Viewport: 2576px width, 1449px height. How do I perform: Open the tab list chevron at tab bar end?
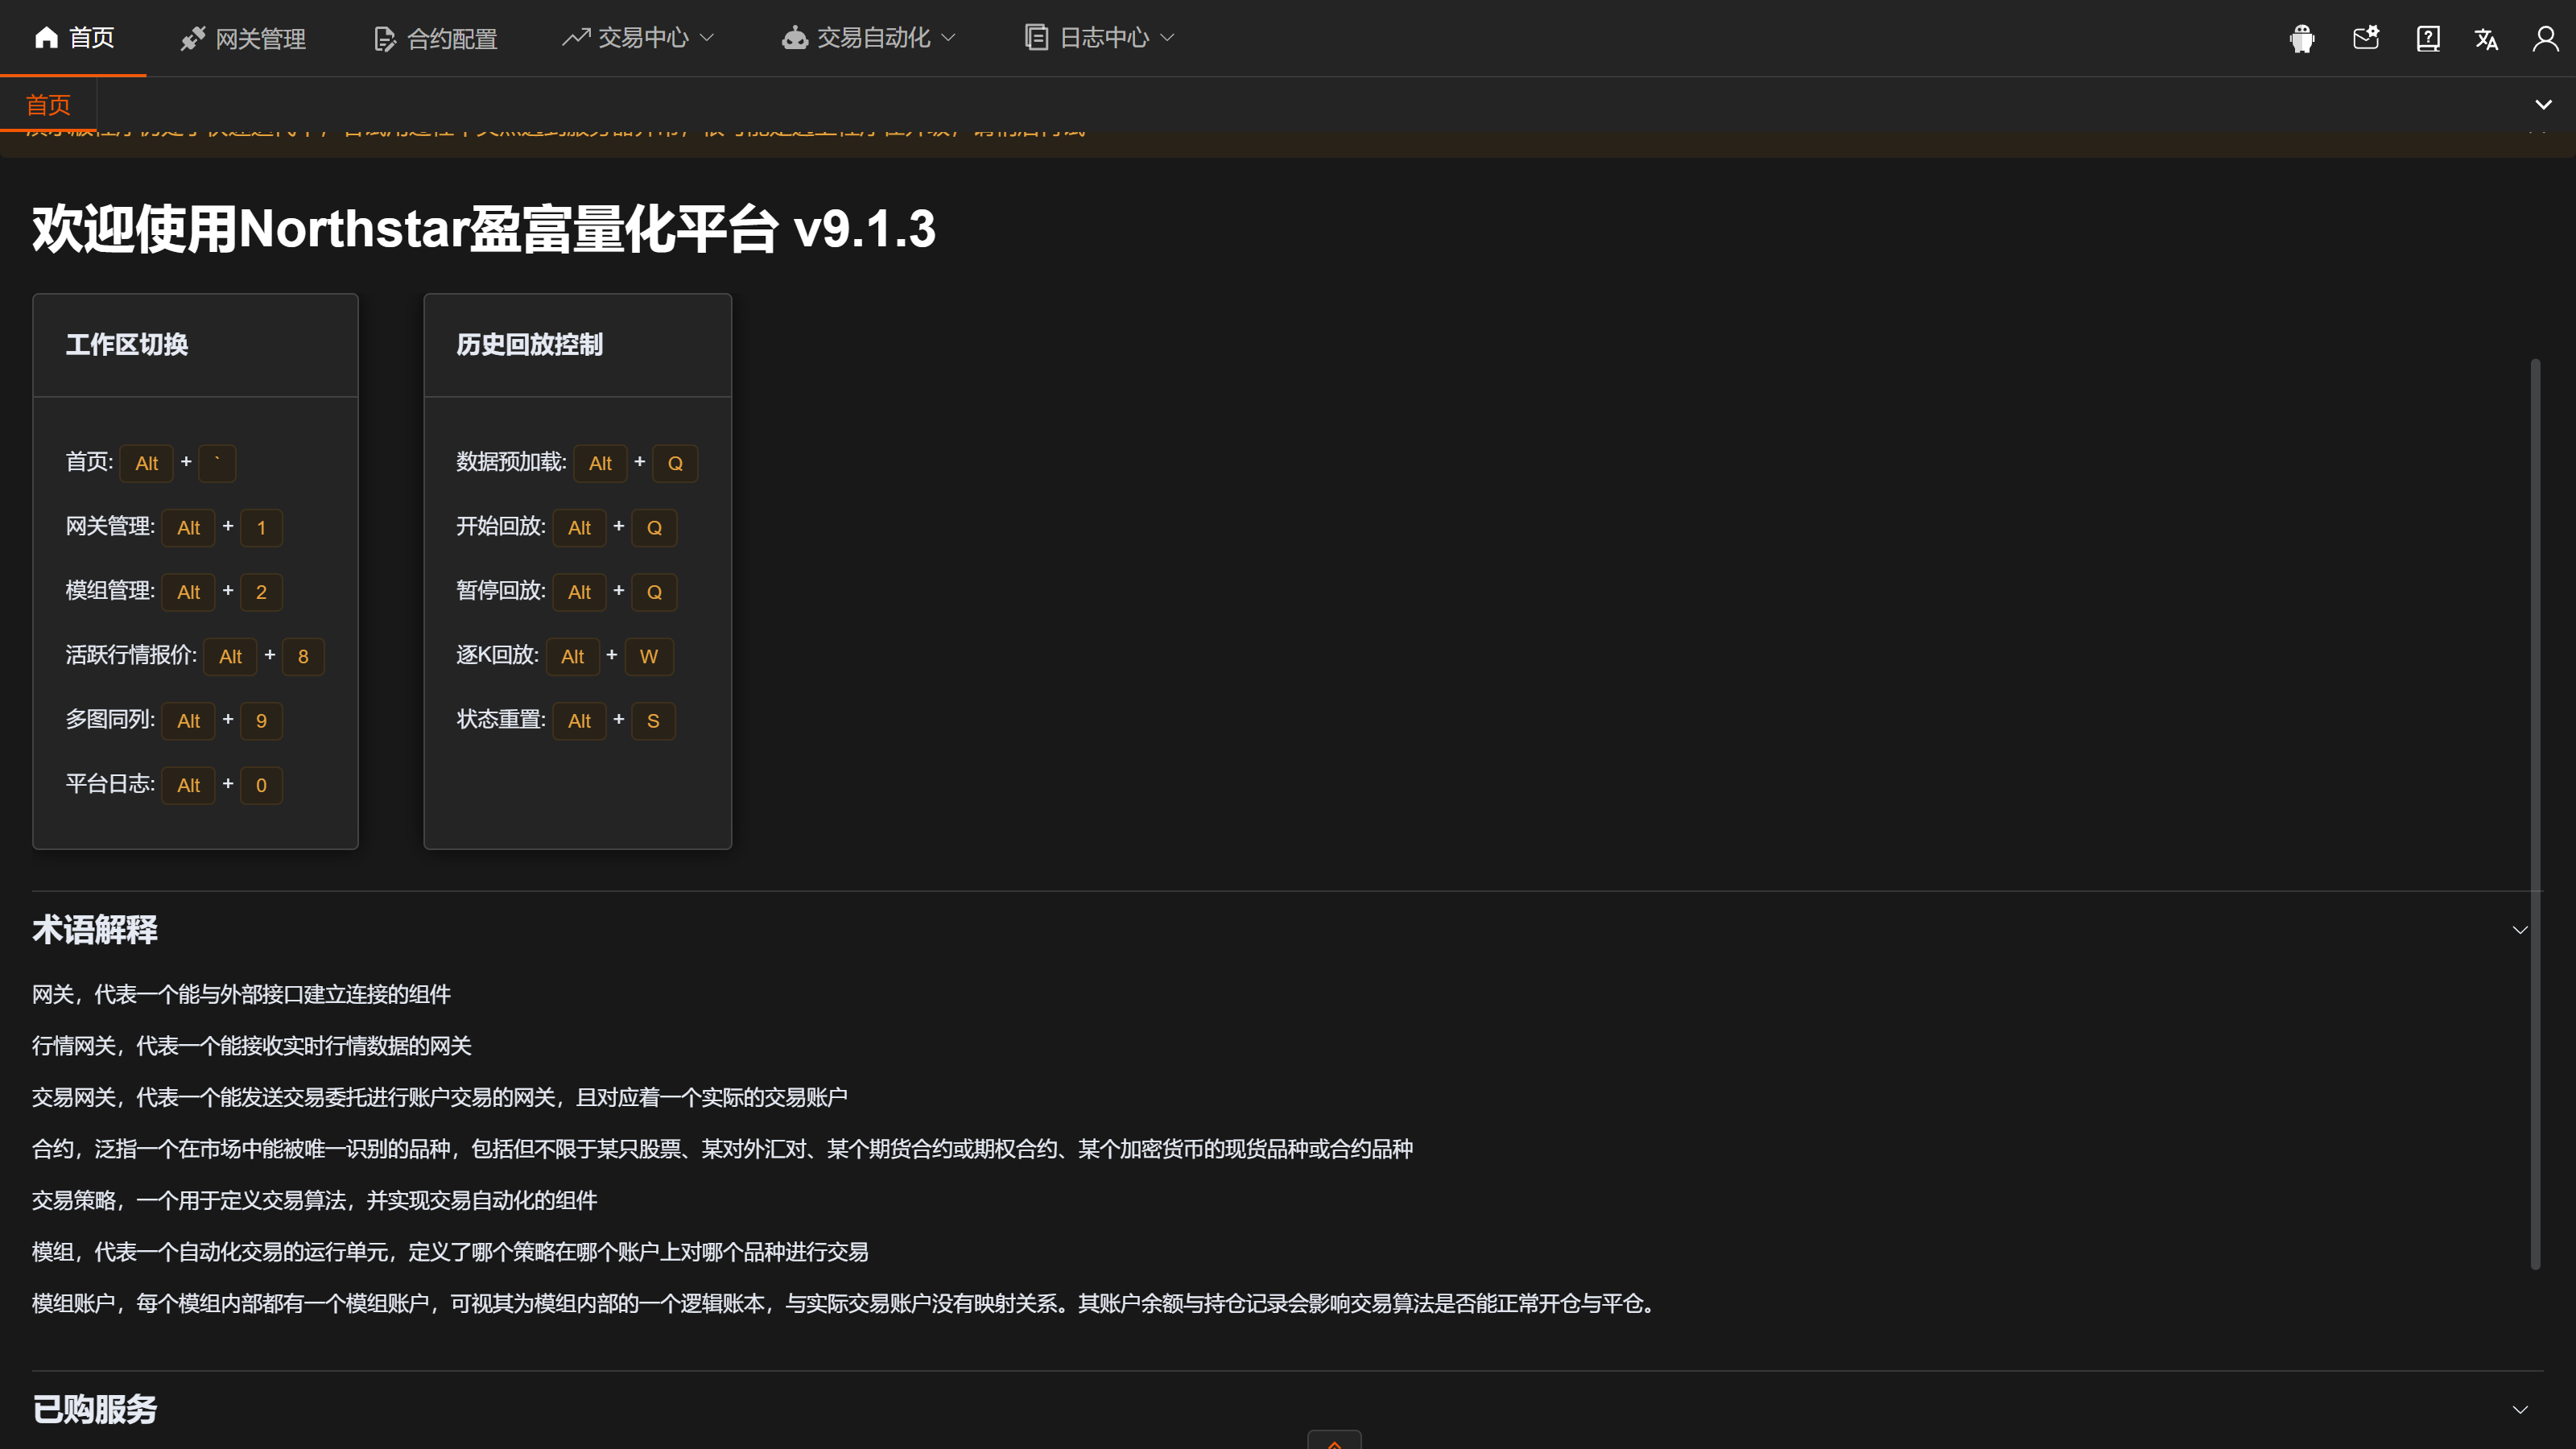click(2543, 104)
